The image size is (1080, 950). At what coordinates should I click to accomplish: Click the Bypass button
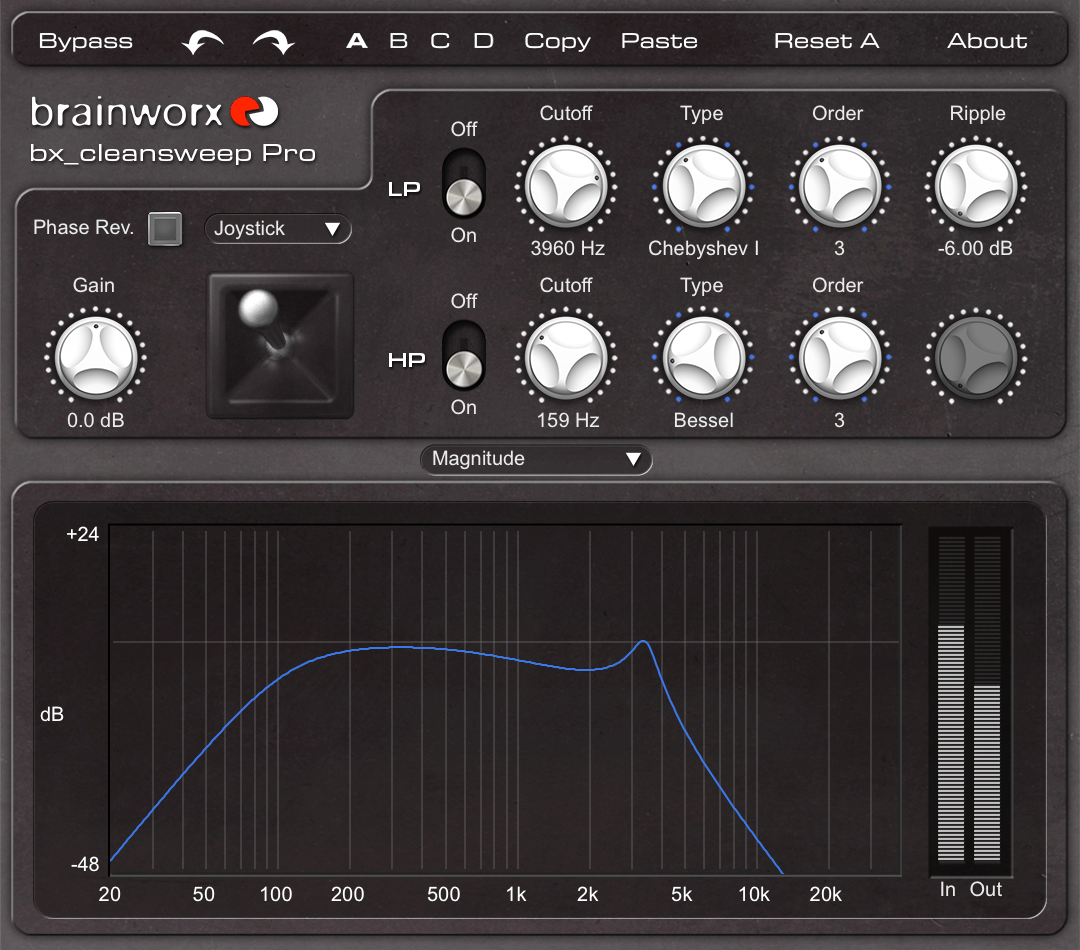pyautogui.click(x=85, y=40)
